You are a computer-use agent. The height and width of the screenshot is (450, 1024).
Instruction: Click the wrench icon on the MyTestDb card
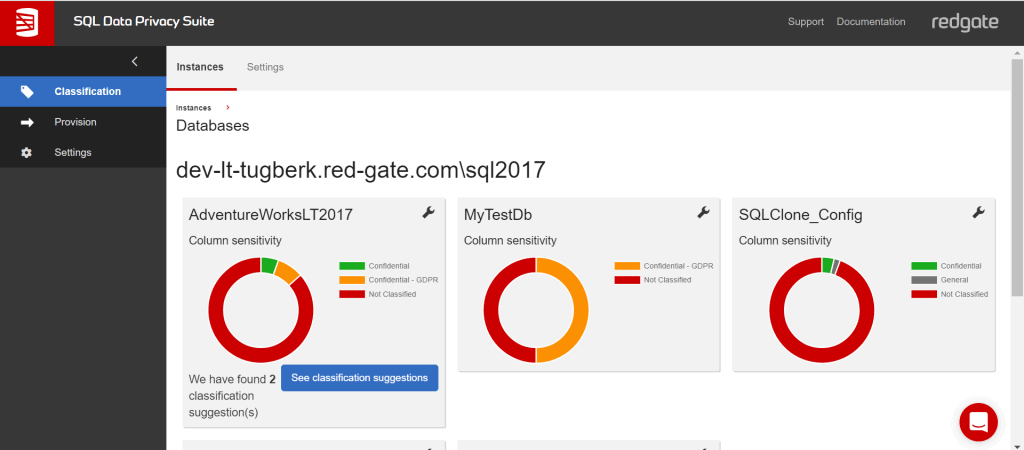coord(703,212)
